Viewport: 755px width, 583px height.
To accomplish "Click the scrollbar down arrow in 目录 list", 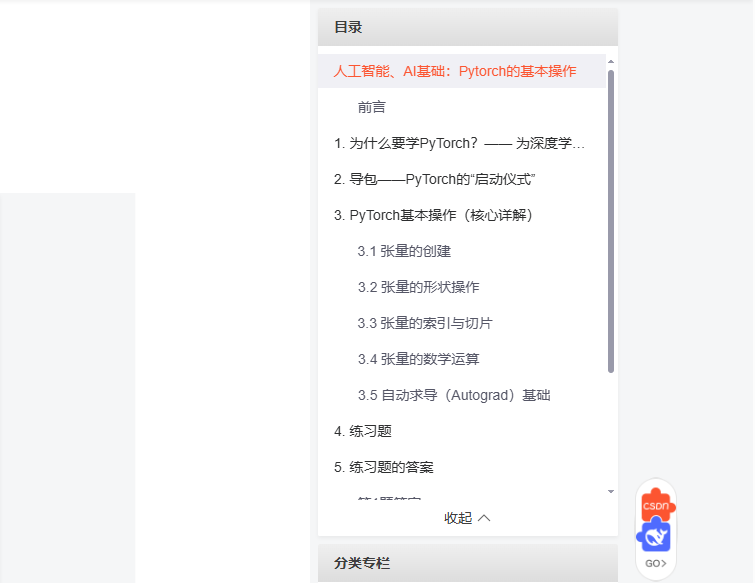I will [x=611, y=492].
